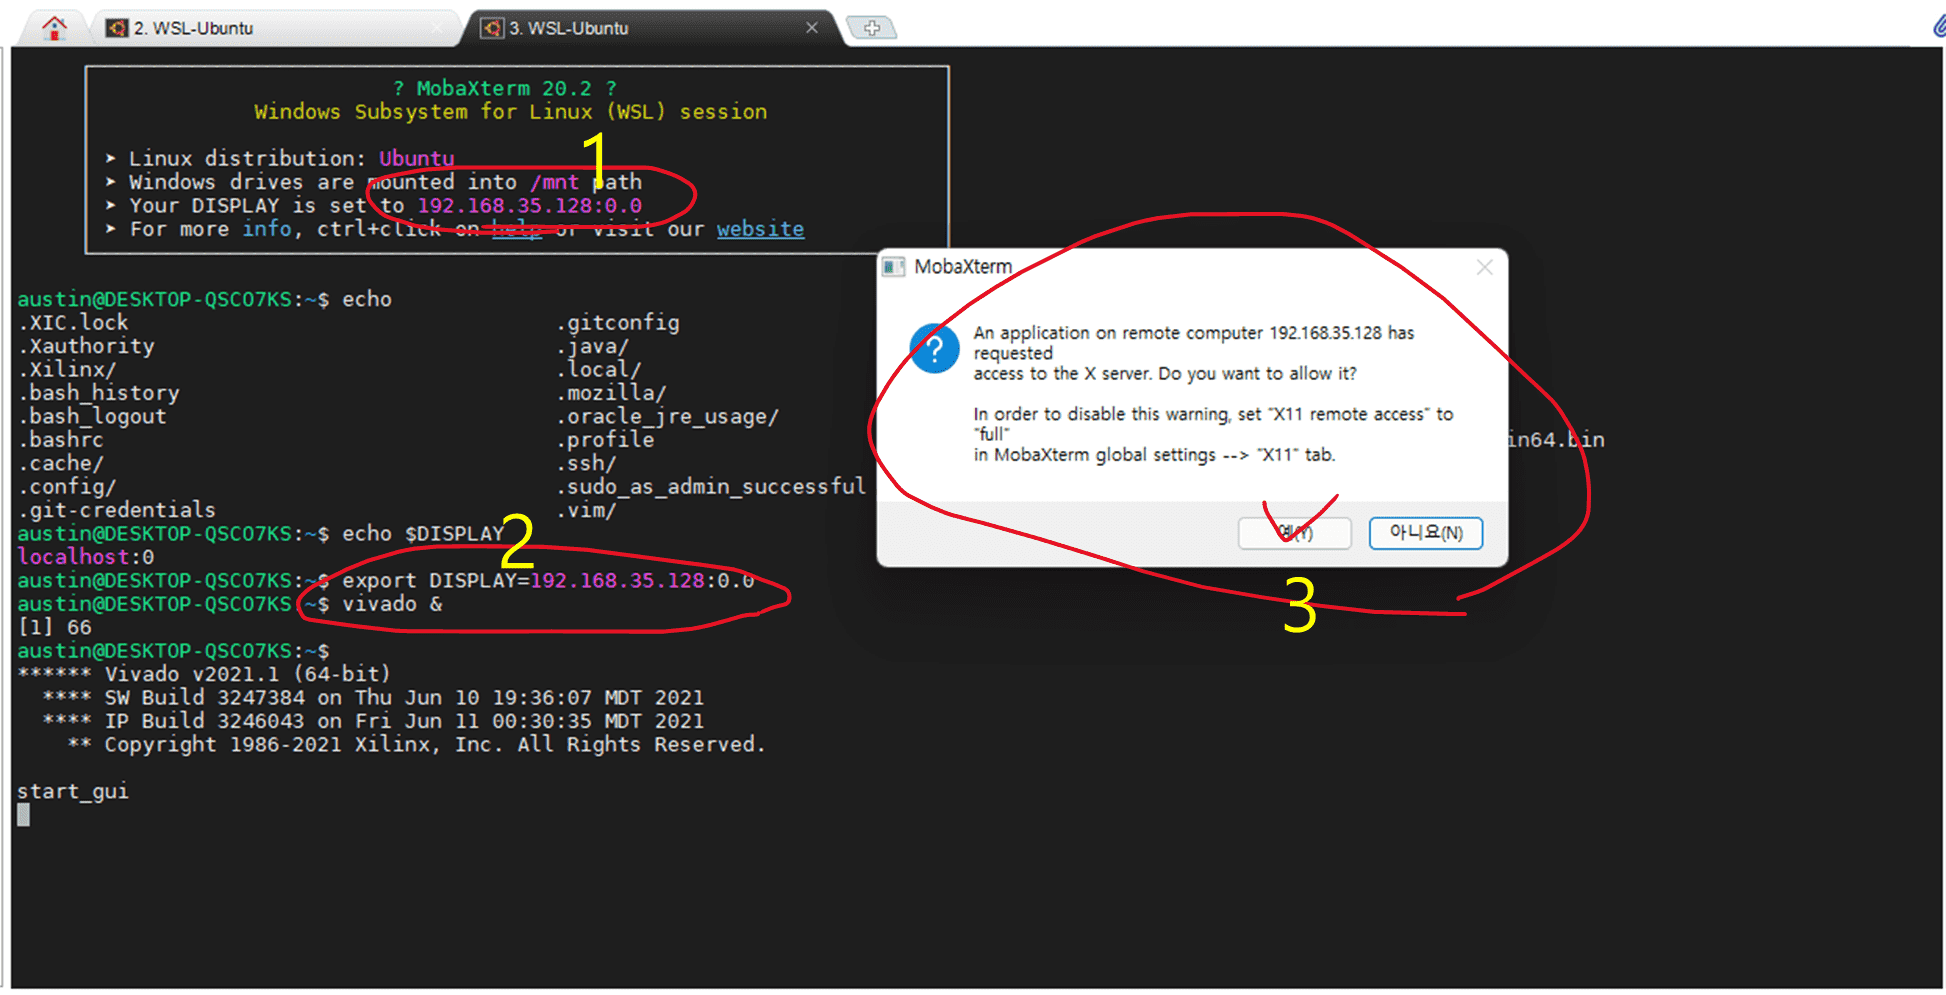Open the home tab with house icon
1946x995 pixels.
coord(54,28)
